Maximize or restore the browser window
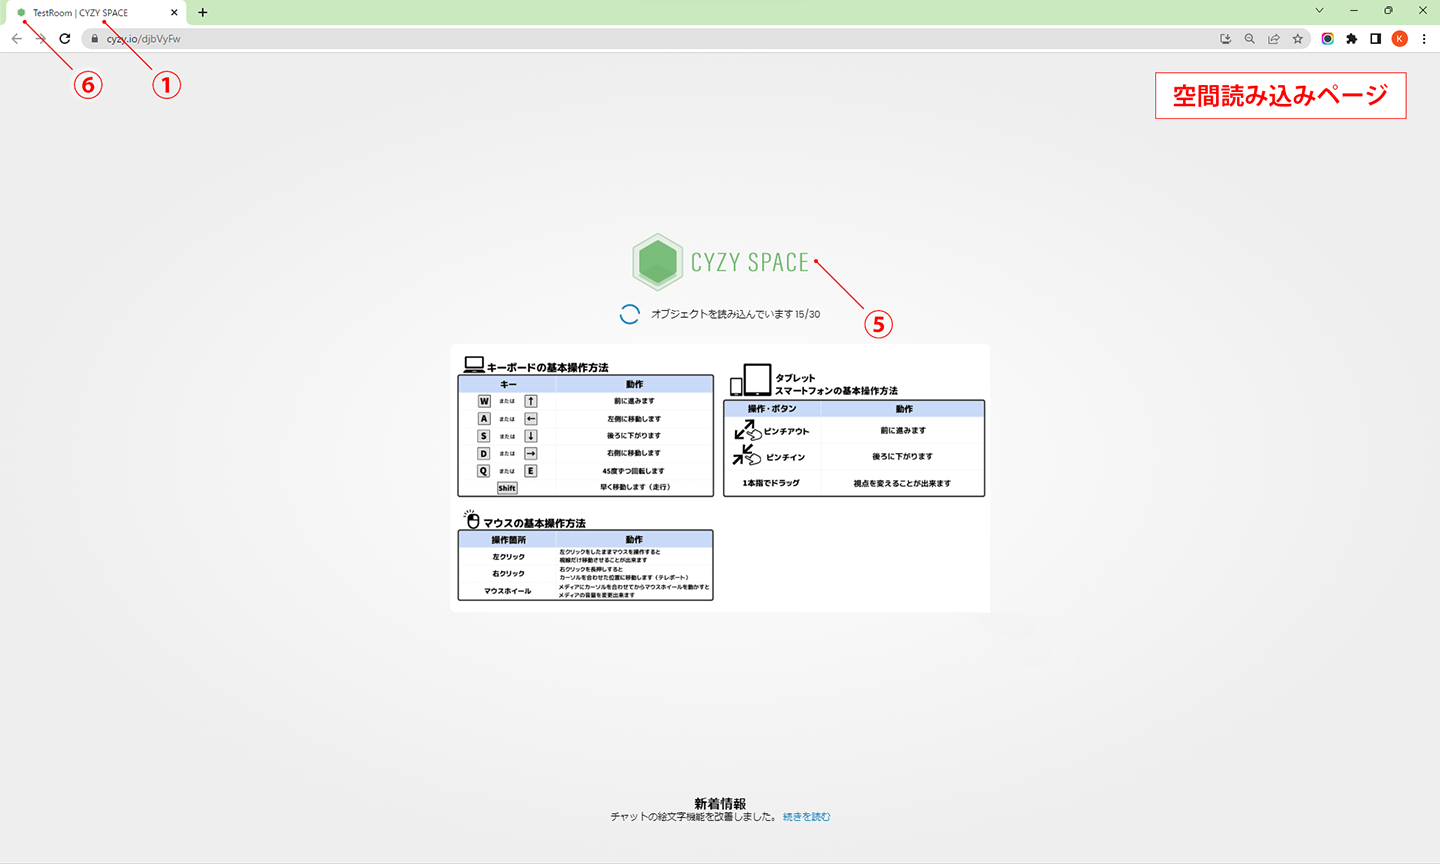The width and height of the screenshot is (1440, 864). point(1388,11)
